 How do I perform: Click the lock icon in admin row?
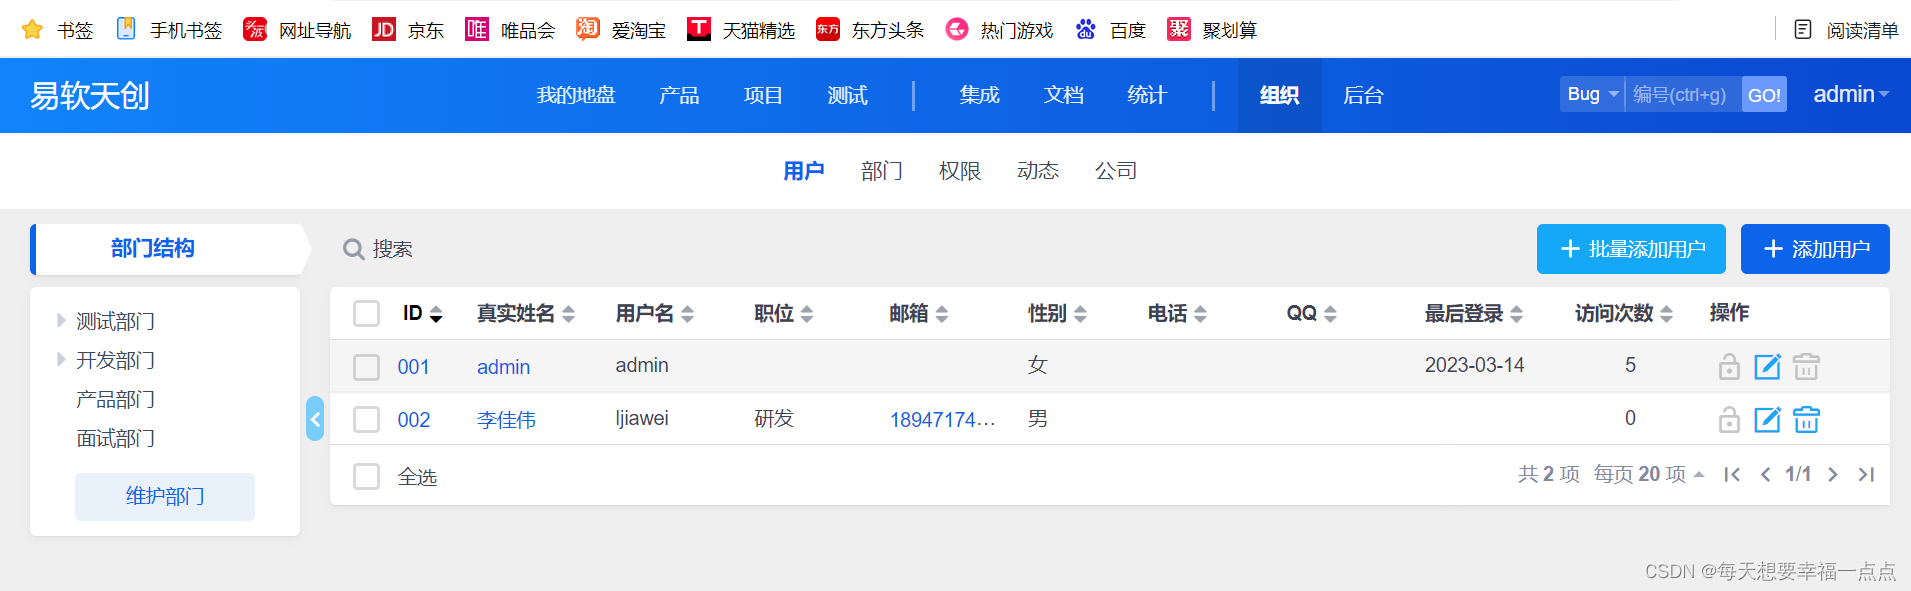click(x=1729, y=367)
